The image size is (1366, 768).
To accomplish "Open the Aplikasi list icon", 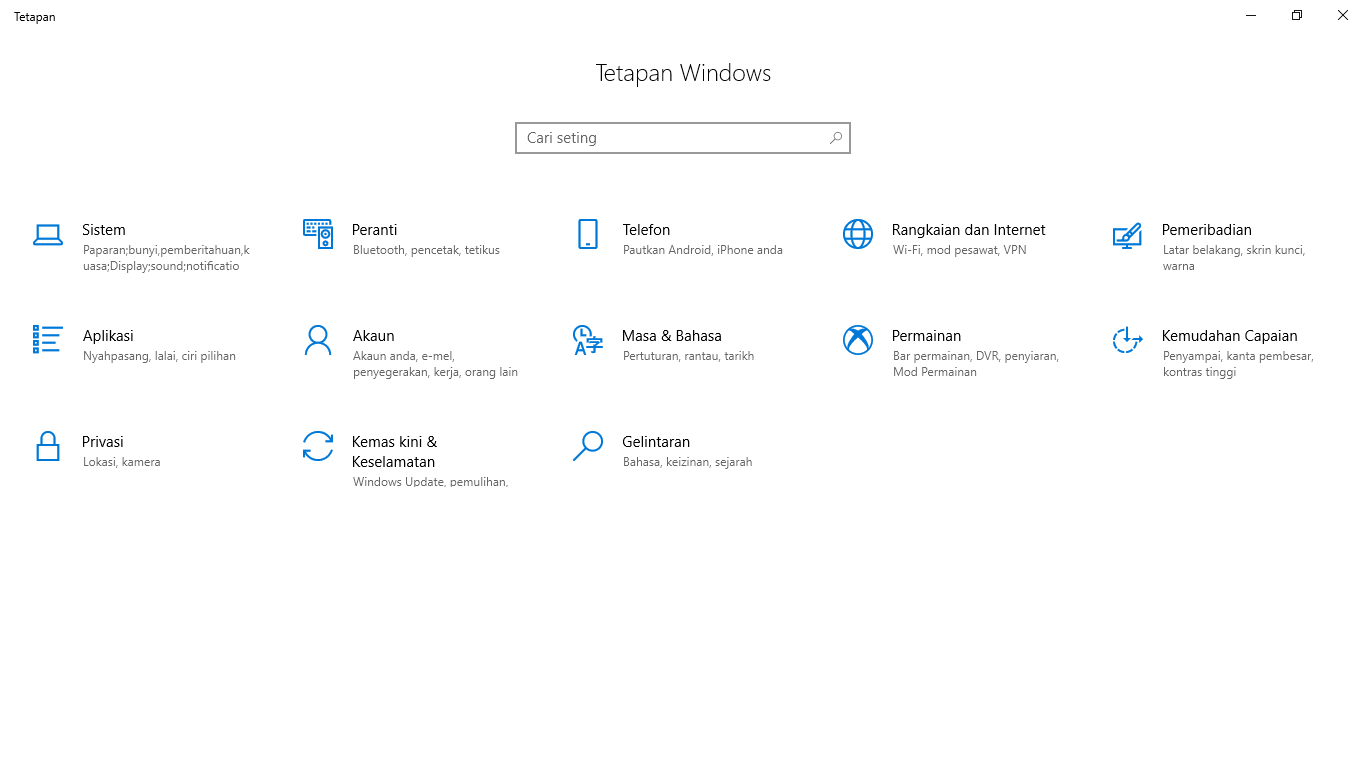I will tap(48, 340).
